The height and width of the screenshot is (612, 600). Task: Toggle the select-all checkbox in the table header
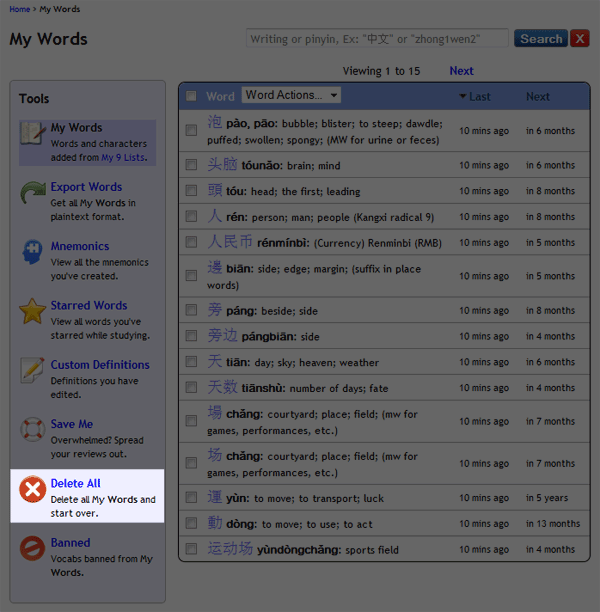pyautogui.click(x=191, y=96)
